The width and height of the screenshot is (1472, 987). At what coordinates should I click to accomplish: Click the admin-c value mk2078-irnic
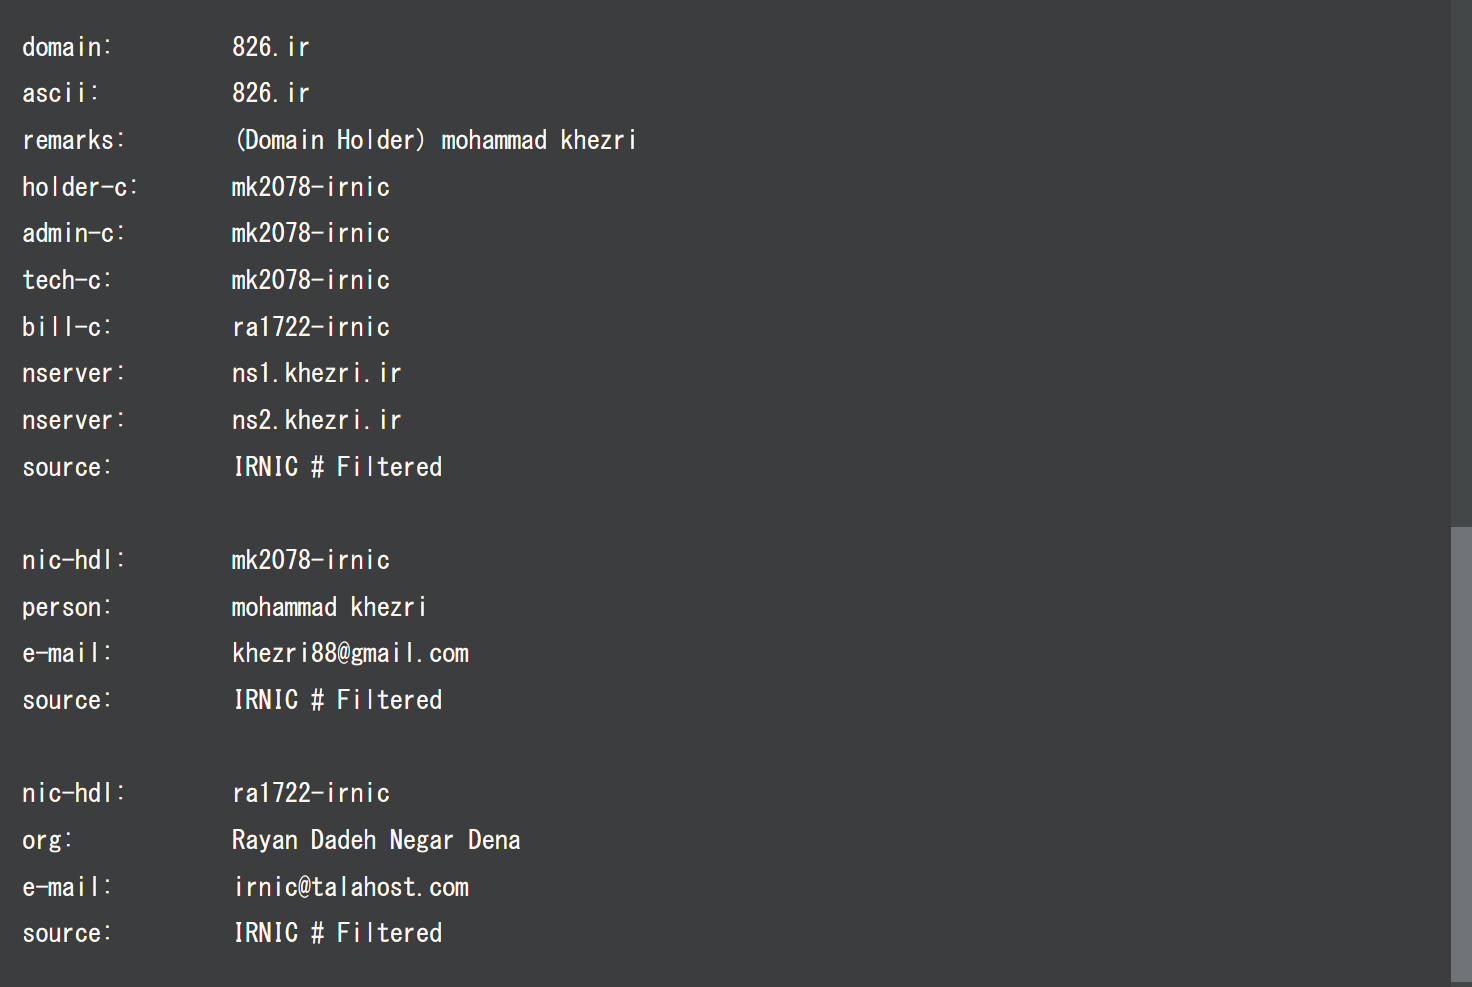pyautogui.click(x=310, y=233)
